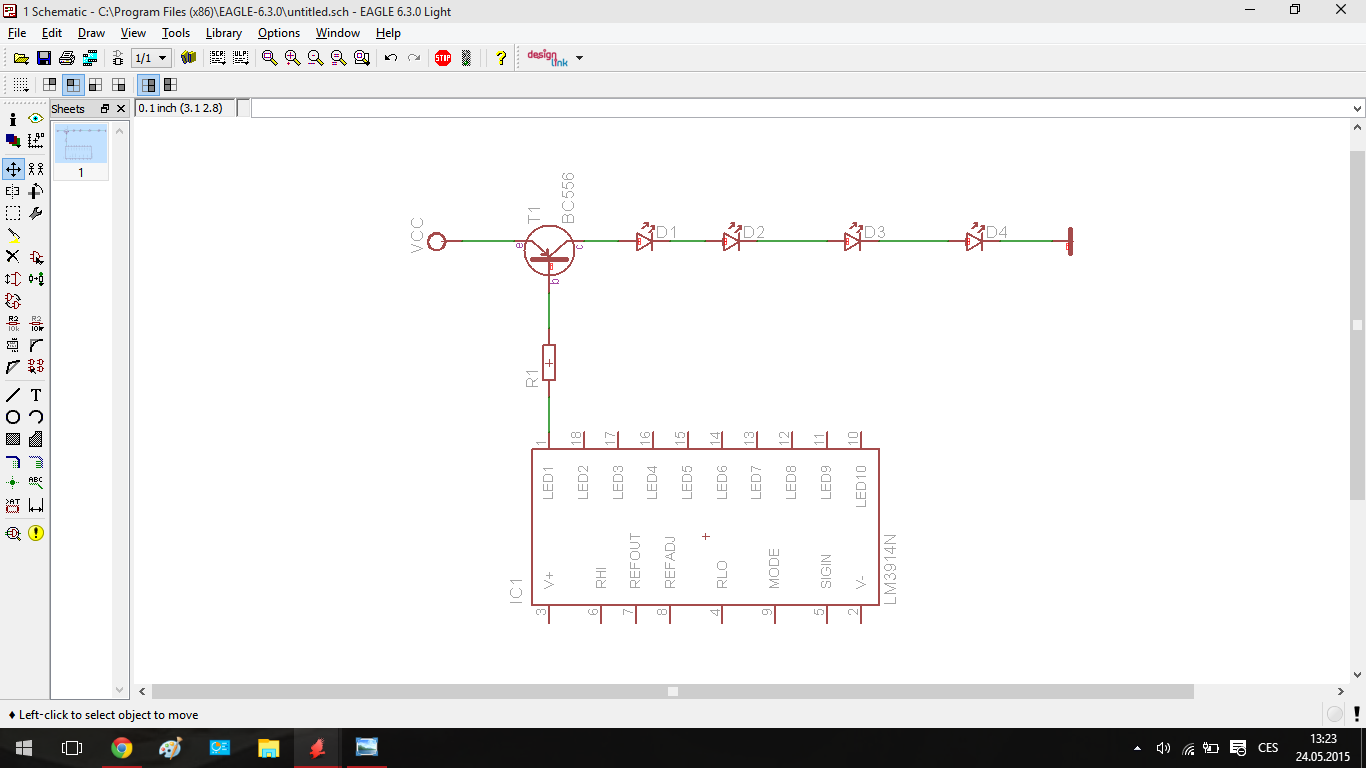Click the Zoom to fit magnifier icon
Image resolution: width=1366 pixels, height=768 pixels.
269,58
